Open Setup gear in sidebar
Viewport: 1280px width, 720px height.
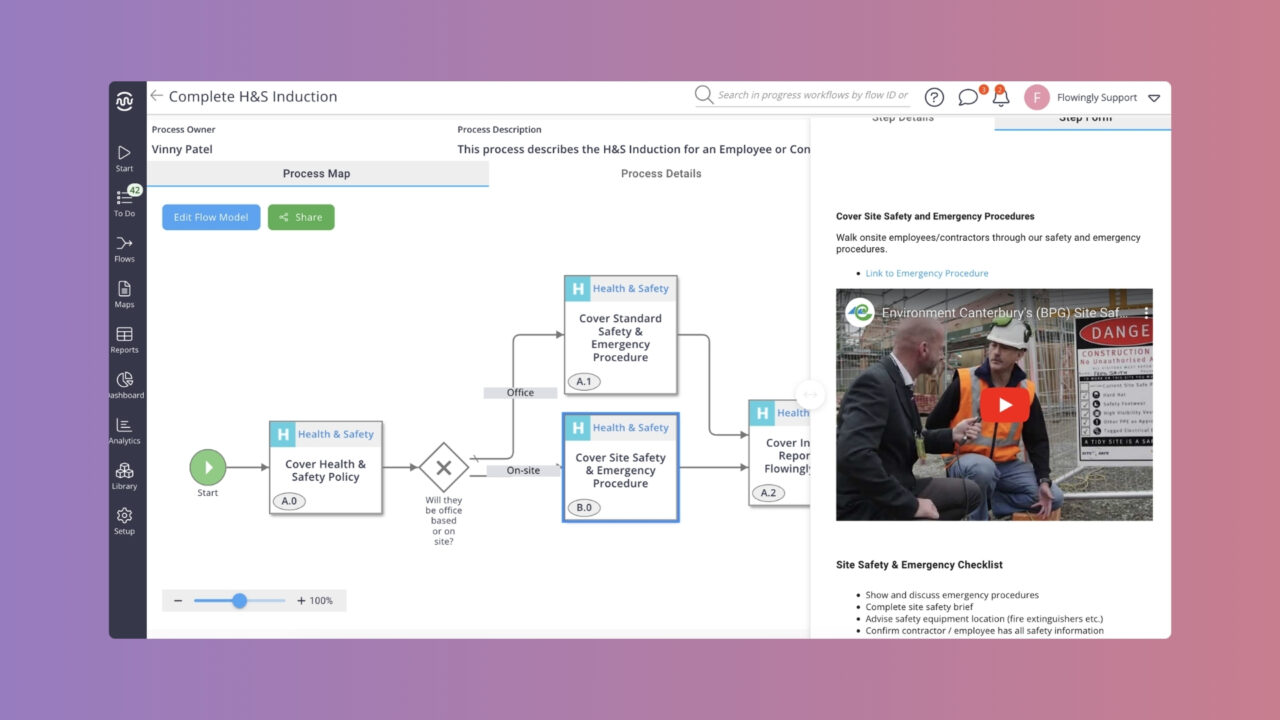coord(124,517)
